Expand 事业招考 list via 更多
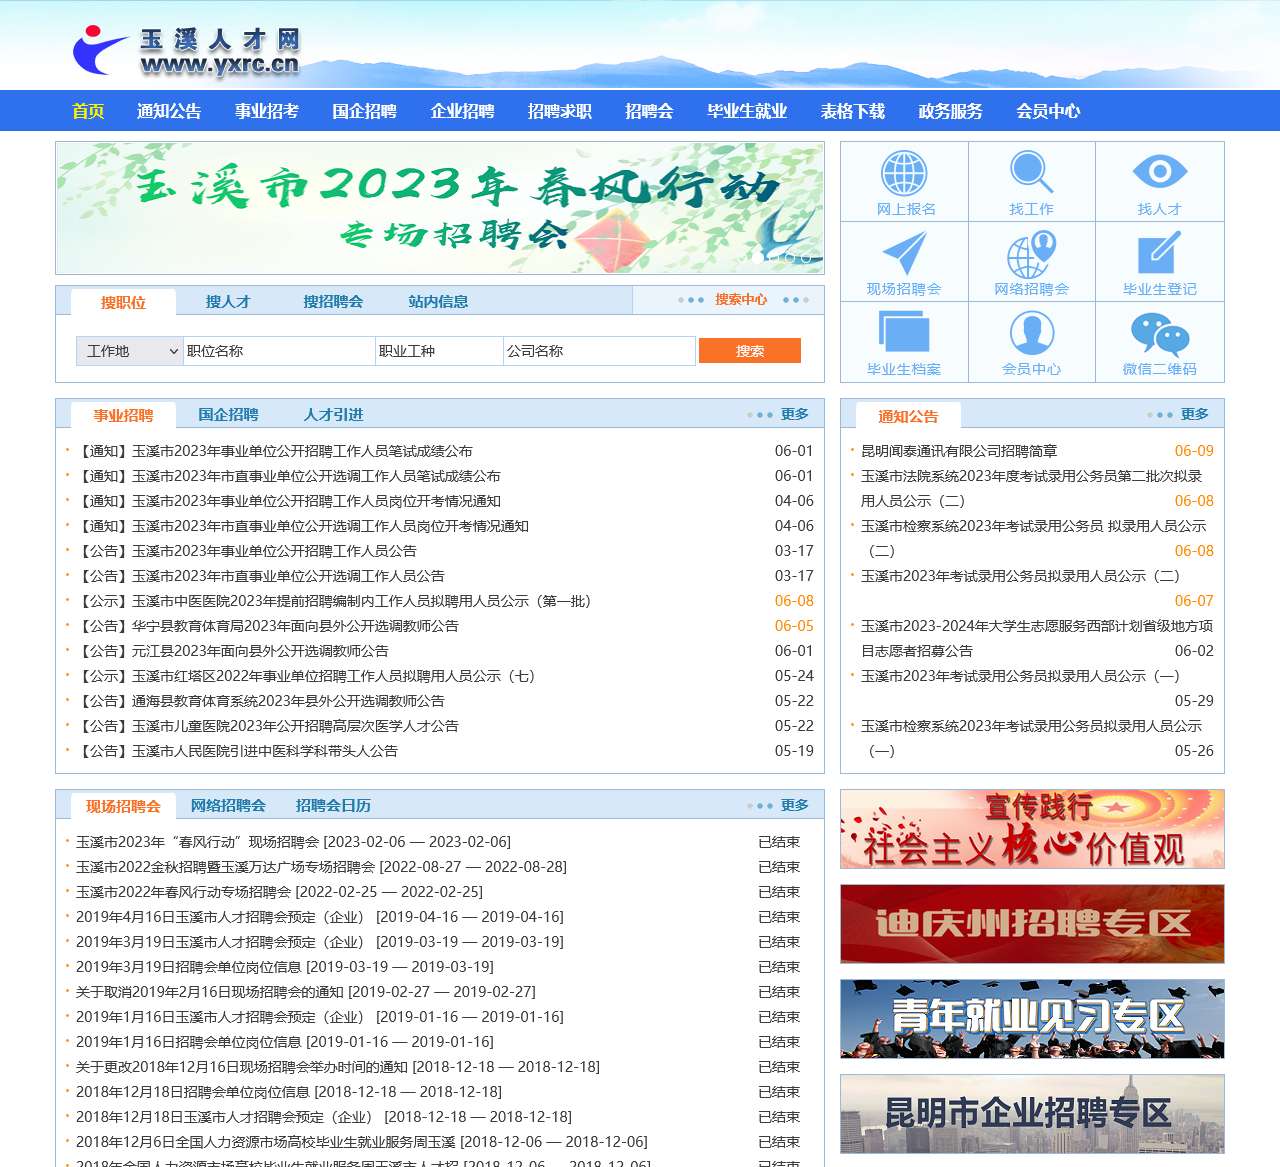The width and height of the screenshot is (1280, 1167). 794,413
